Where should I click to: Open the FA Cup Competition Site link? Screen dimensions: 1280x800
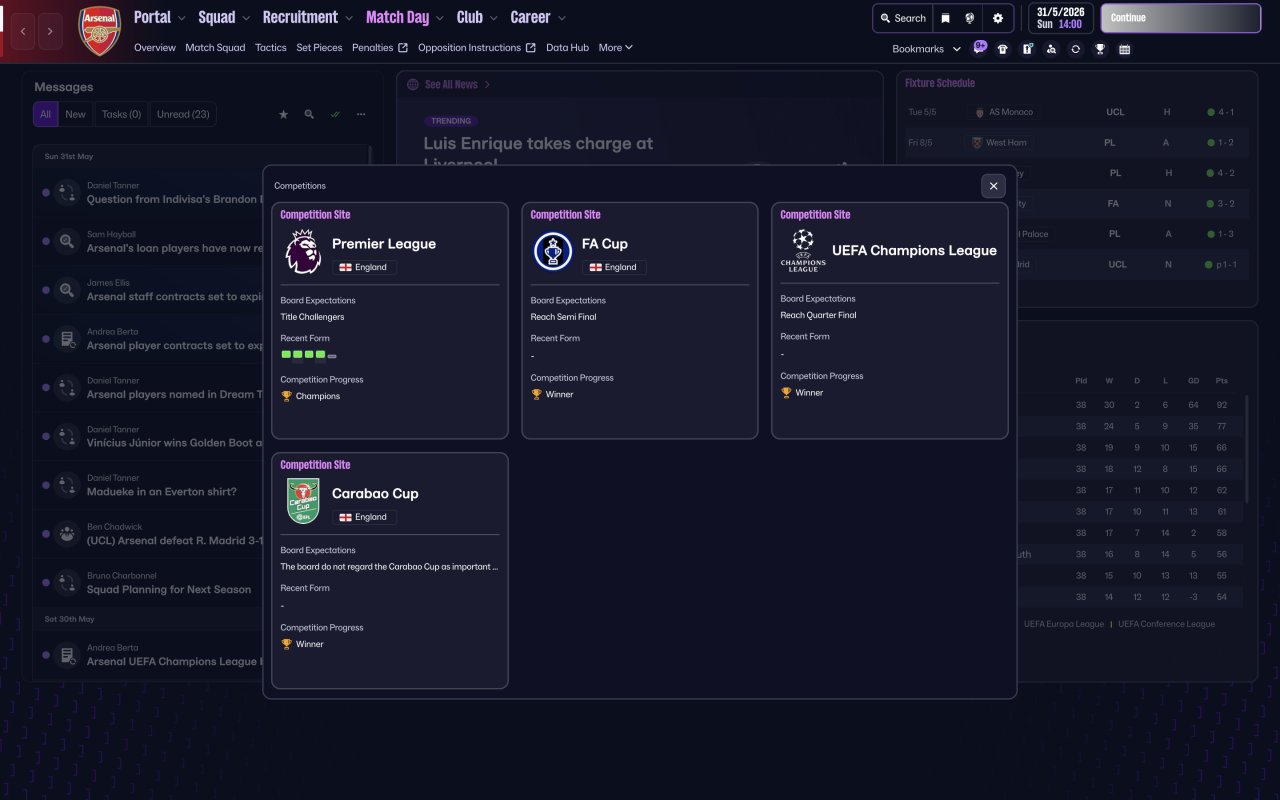(565, 215)
